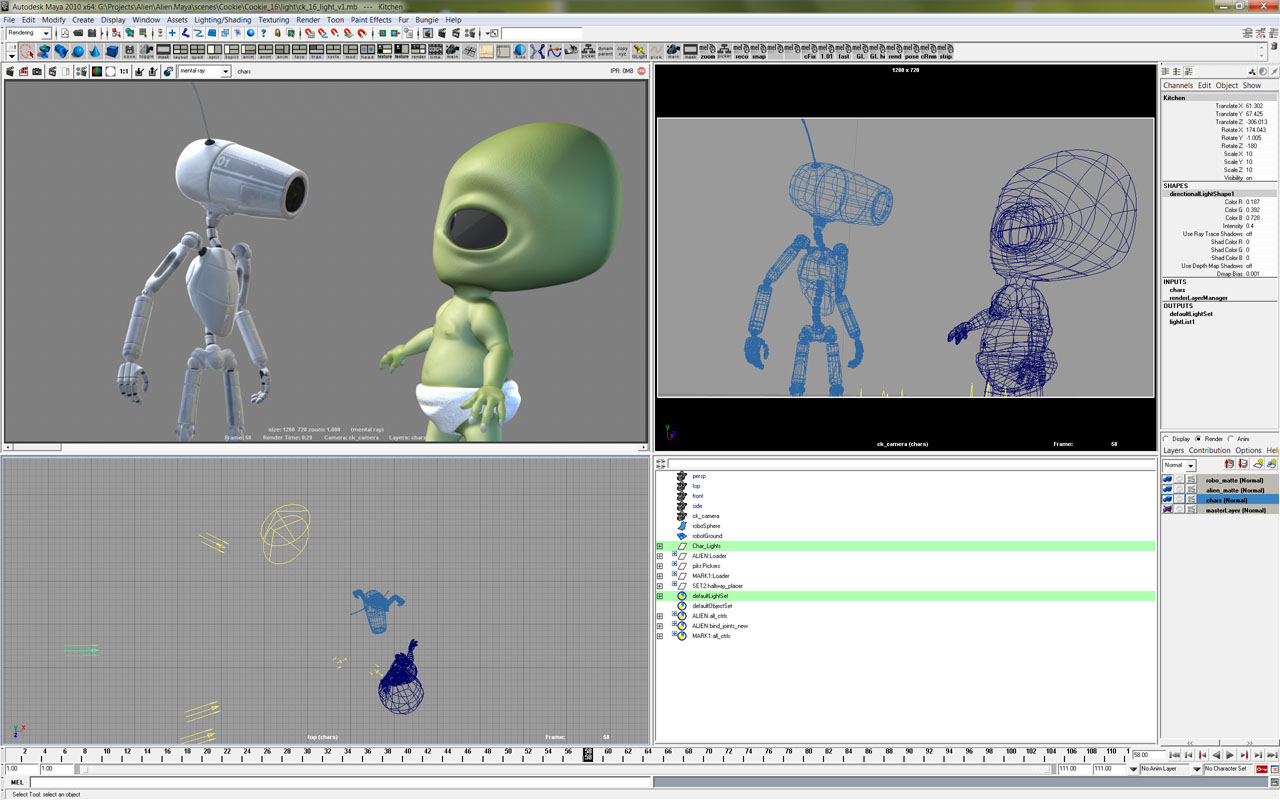Click the 'zoom' MEL shelf button

click(707, 51)
